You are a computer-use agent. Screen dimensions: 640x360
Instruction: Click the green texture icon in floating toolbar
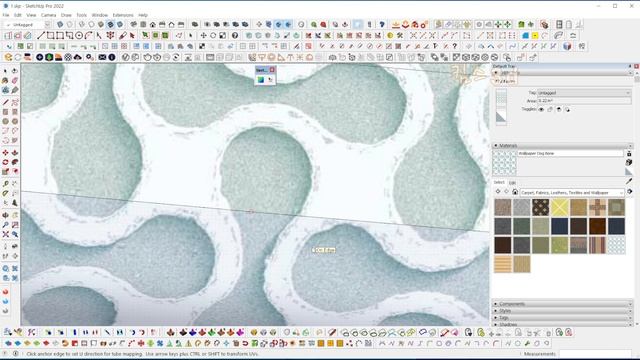[260, 80]
